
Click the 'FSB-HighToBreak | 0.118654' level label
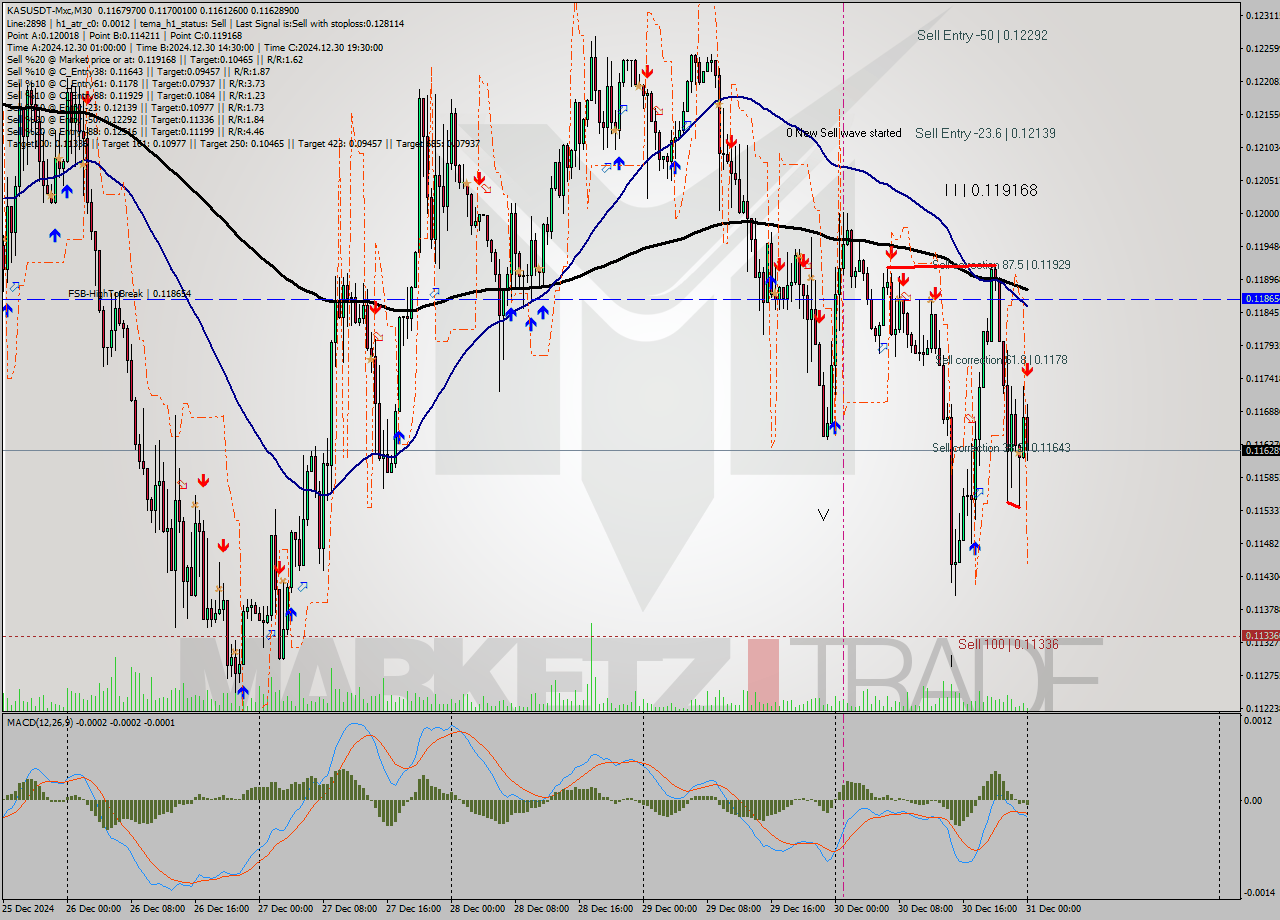pos(129,294)
